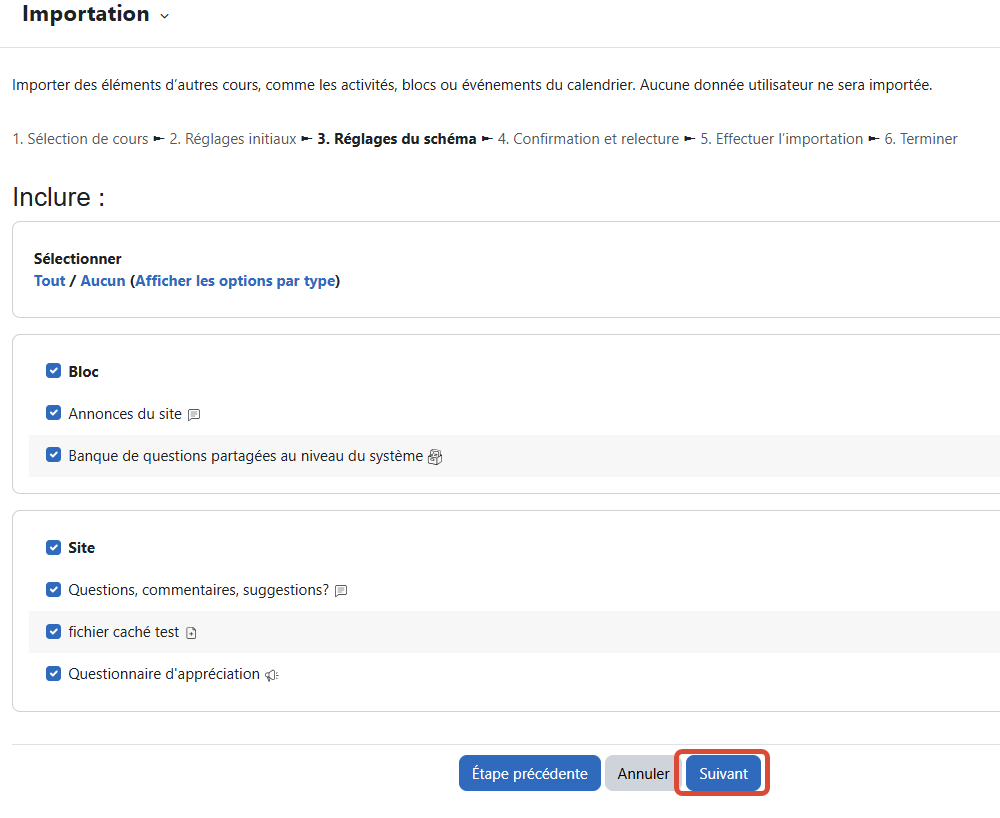Click the Importation page heading

[85, 14]
